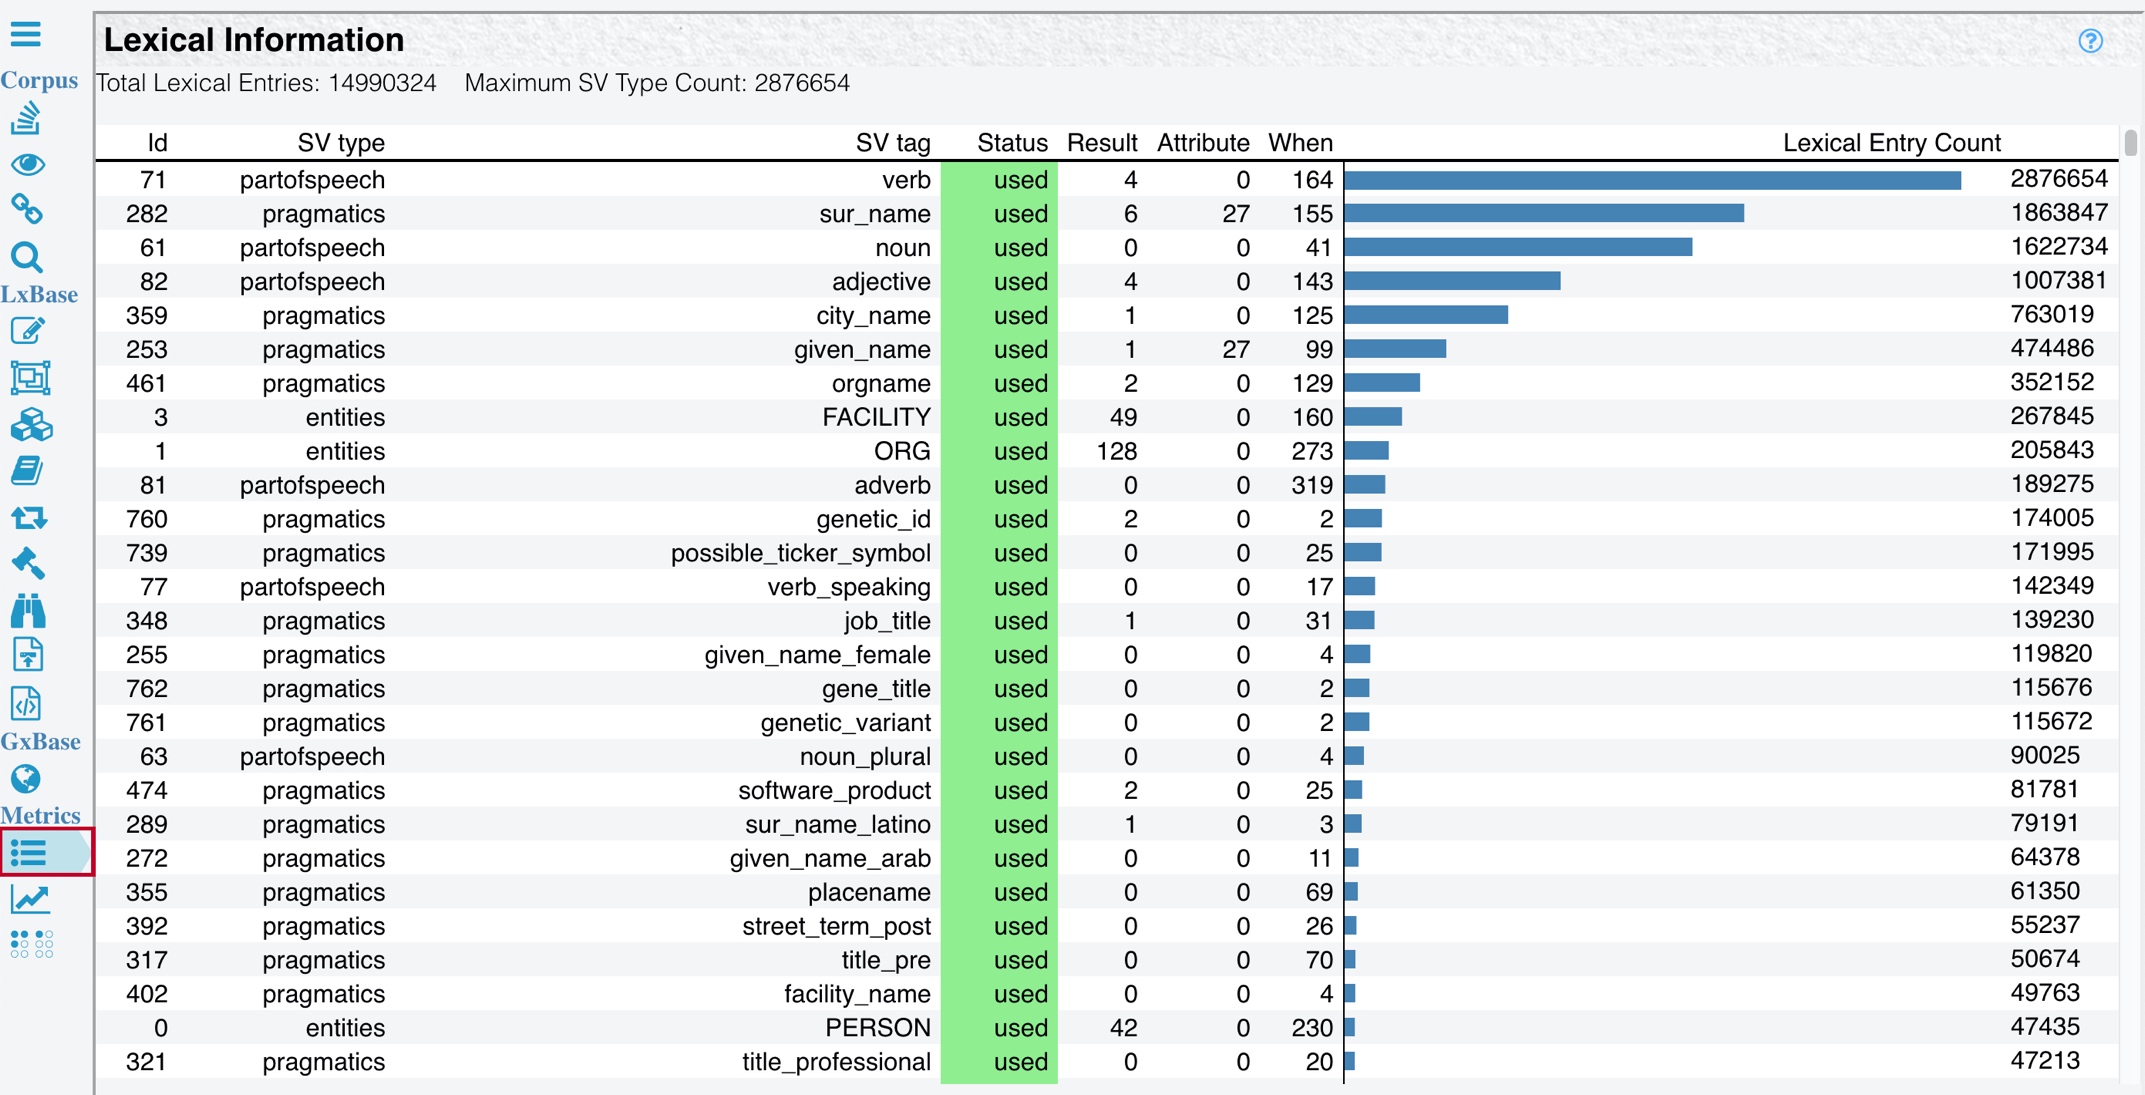Click the globe icon under GxBase
This screenshot has width=2145, height=1095.
pos(26,779)
